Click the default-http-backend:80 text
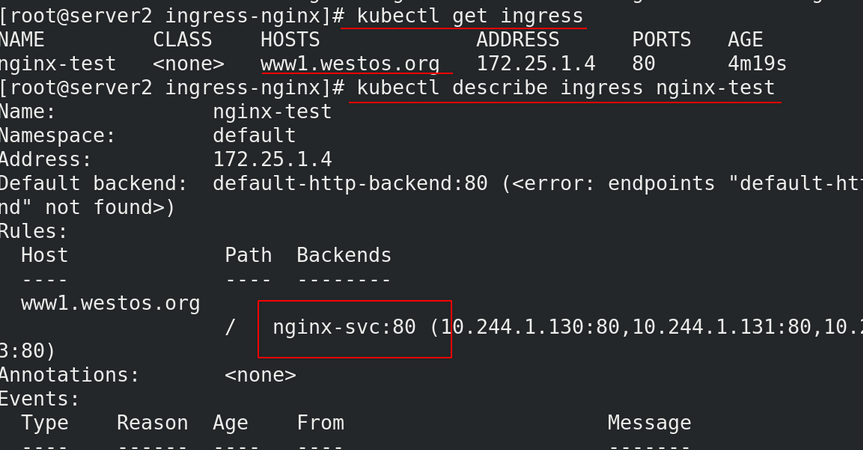The width and height of the screenshot is (863, 450). [x=350, y=183]
